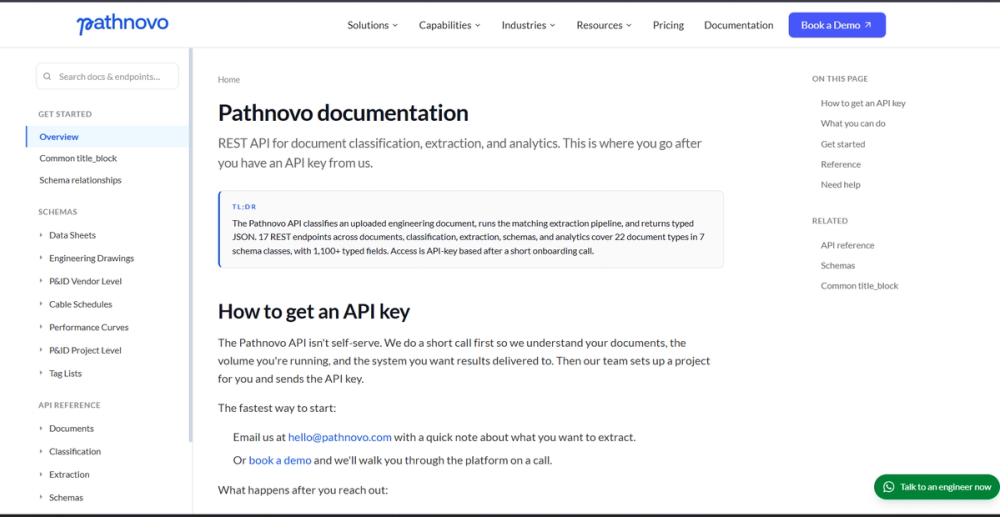Image resolution: width=1000 pixels, height=517 pixels.
Task: Click the SCHEMAS sidebar label
Action: pos(57,212)
